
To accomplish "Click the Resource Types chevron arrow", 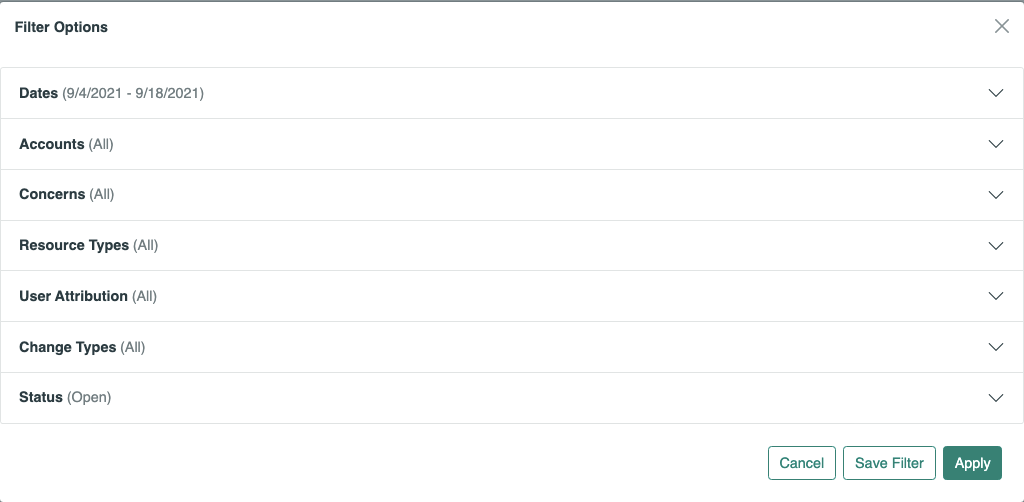I will point(995,246).
